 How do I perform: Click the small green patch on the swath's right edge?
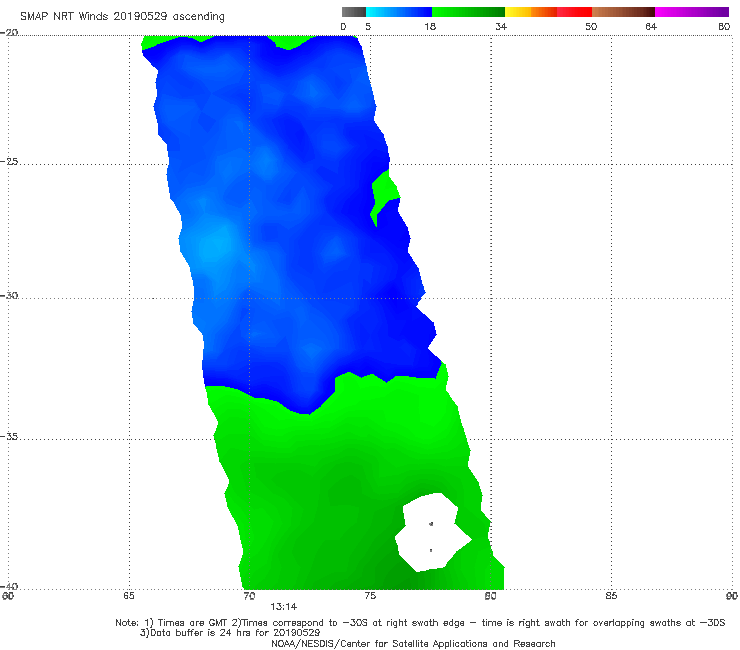point(384,196)
